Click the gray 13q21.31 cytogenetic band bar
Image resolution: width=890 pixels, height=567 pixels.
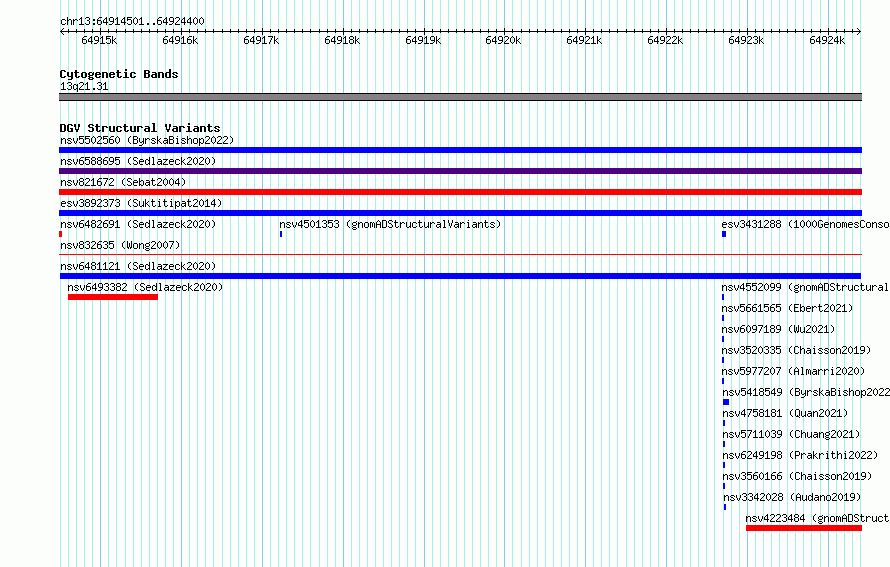pyautogui.click(x=460, y=97)
